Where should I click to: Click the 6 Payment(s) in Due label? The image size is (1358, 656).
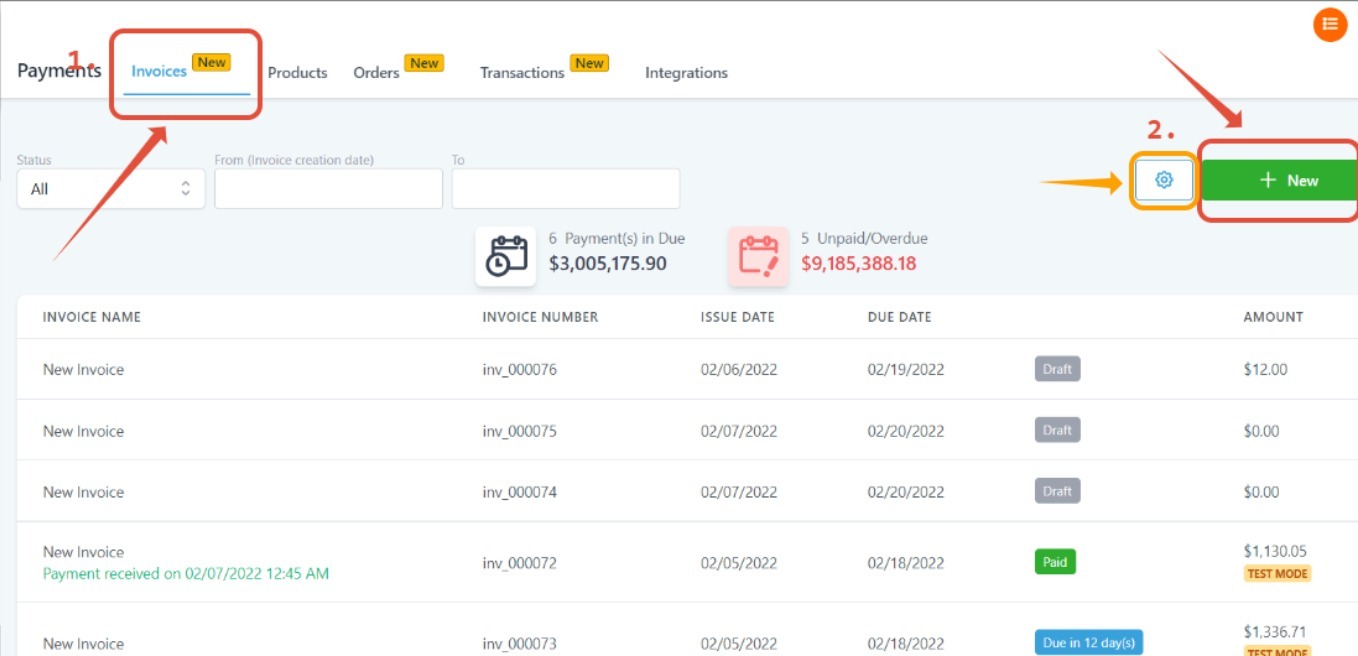point(617,239)
